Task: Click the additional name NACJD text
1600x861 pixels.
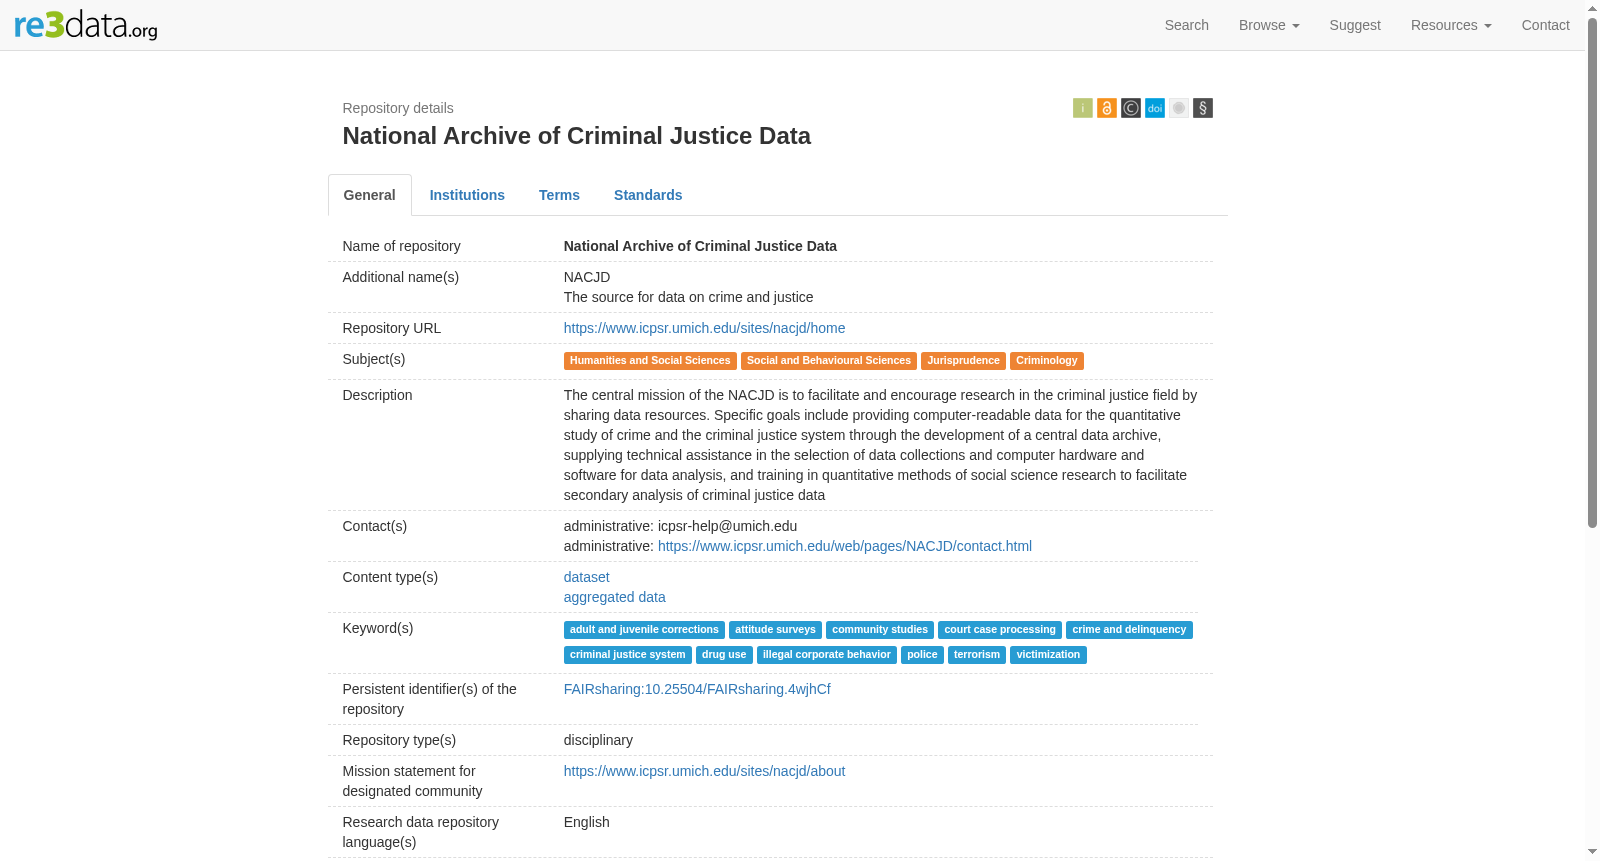Action: point(587,277)
